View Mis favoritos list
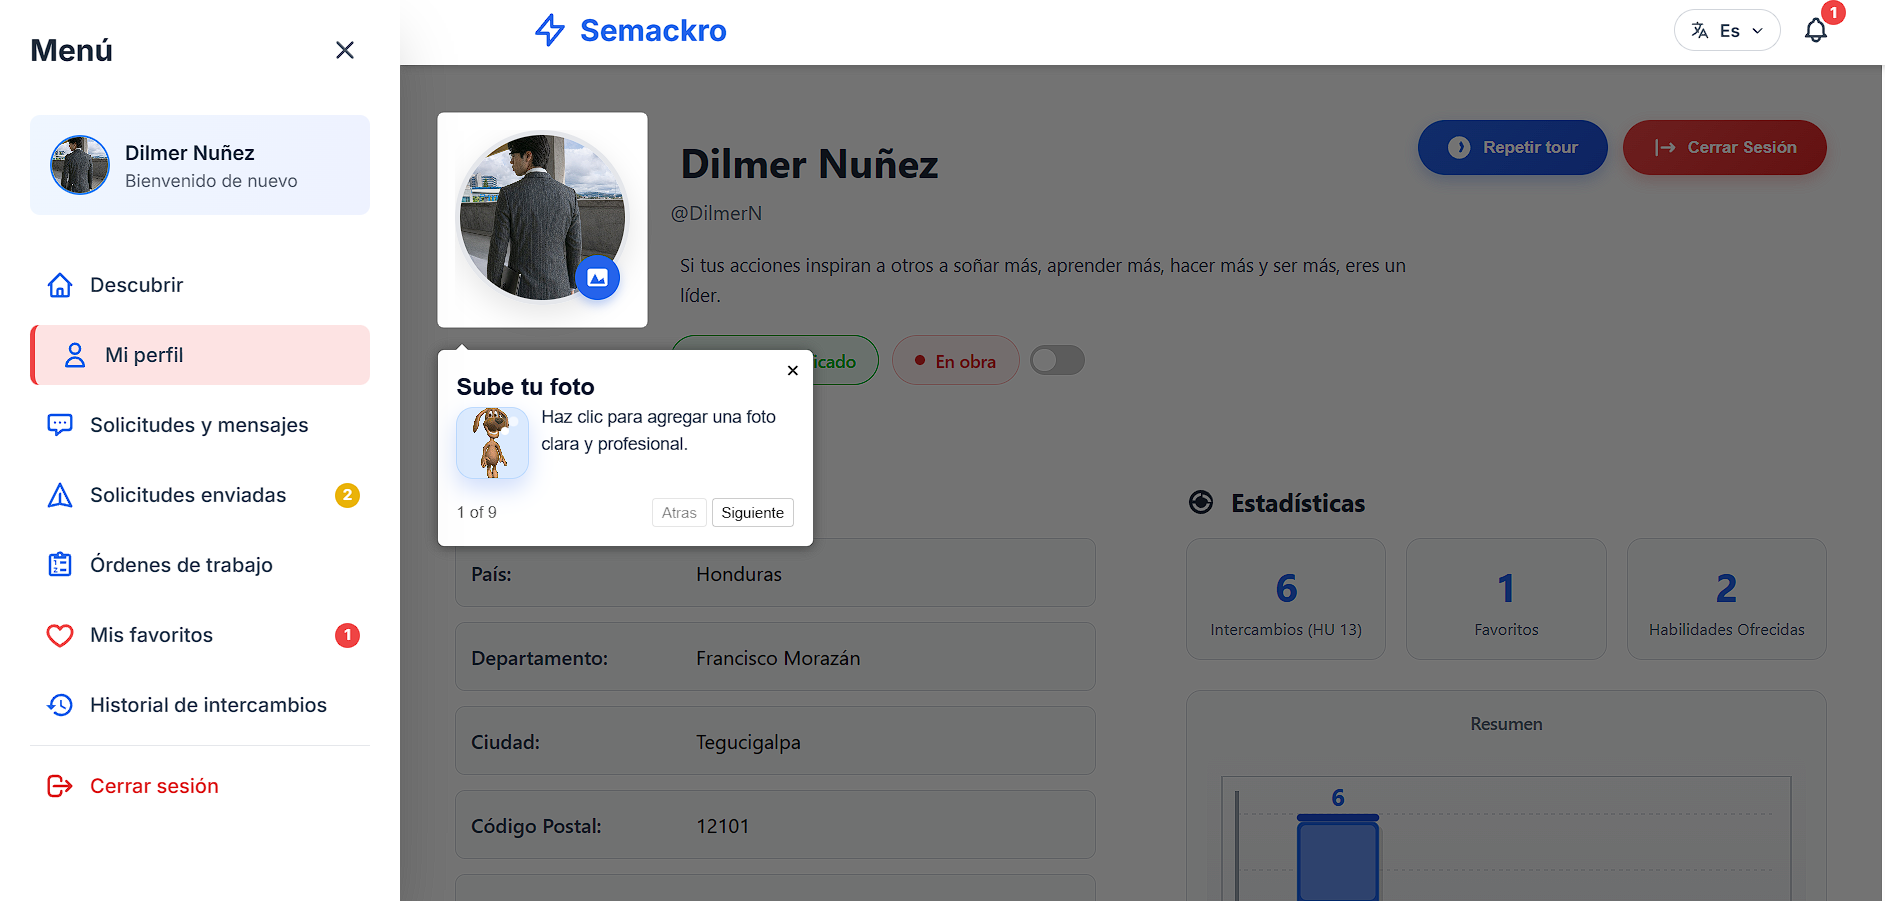This screenshot has height=901, width=1885. pyautogui.click(x=151, y=635)
